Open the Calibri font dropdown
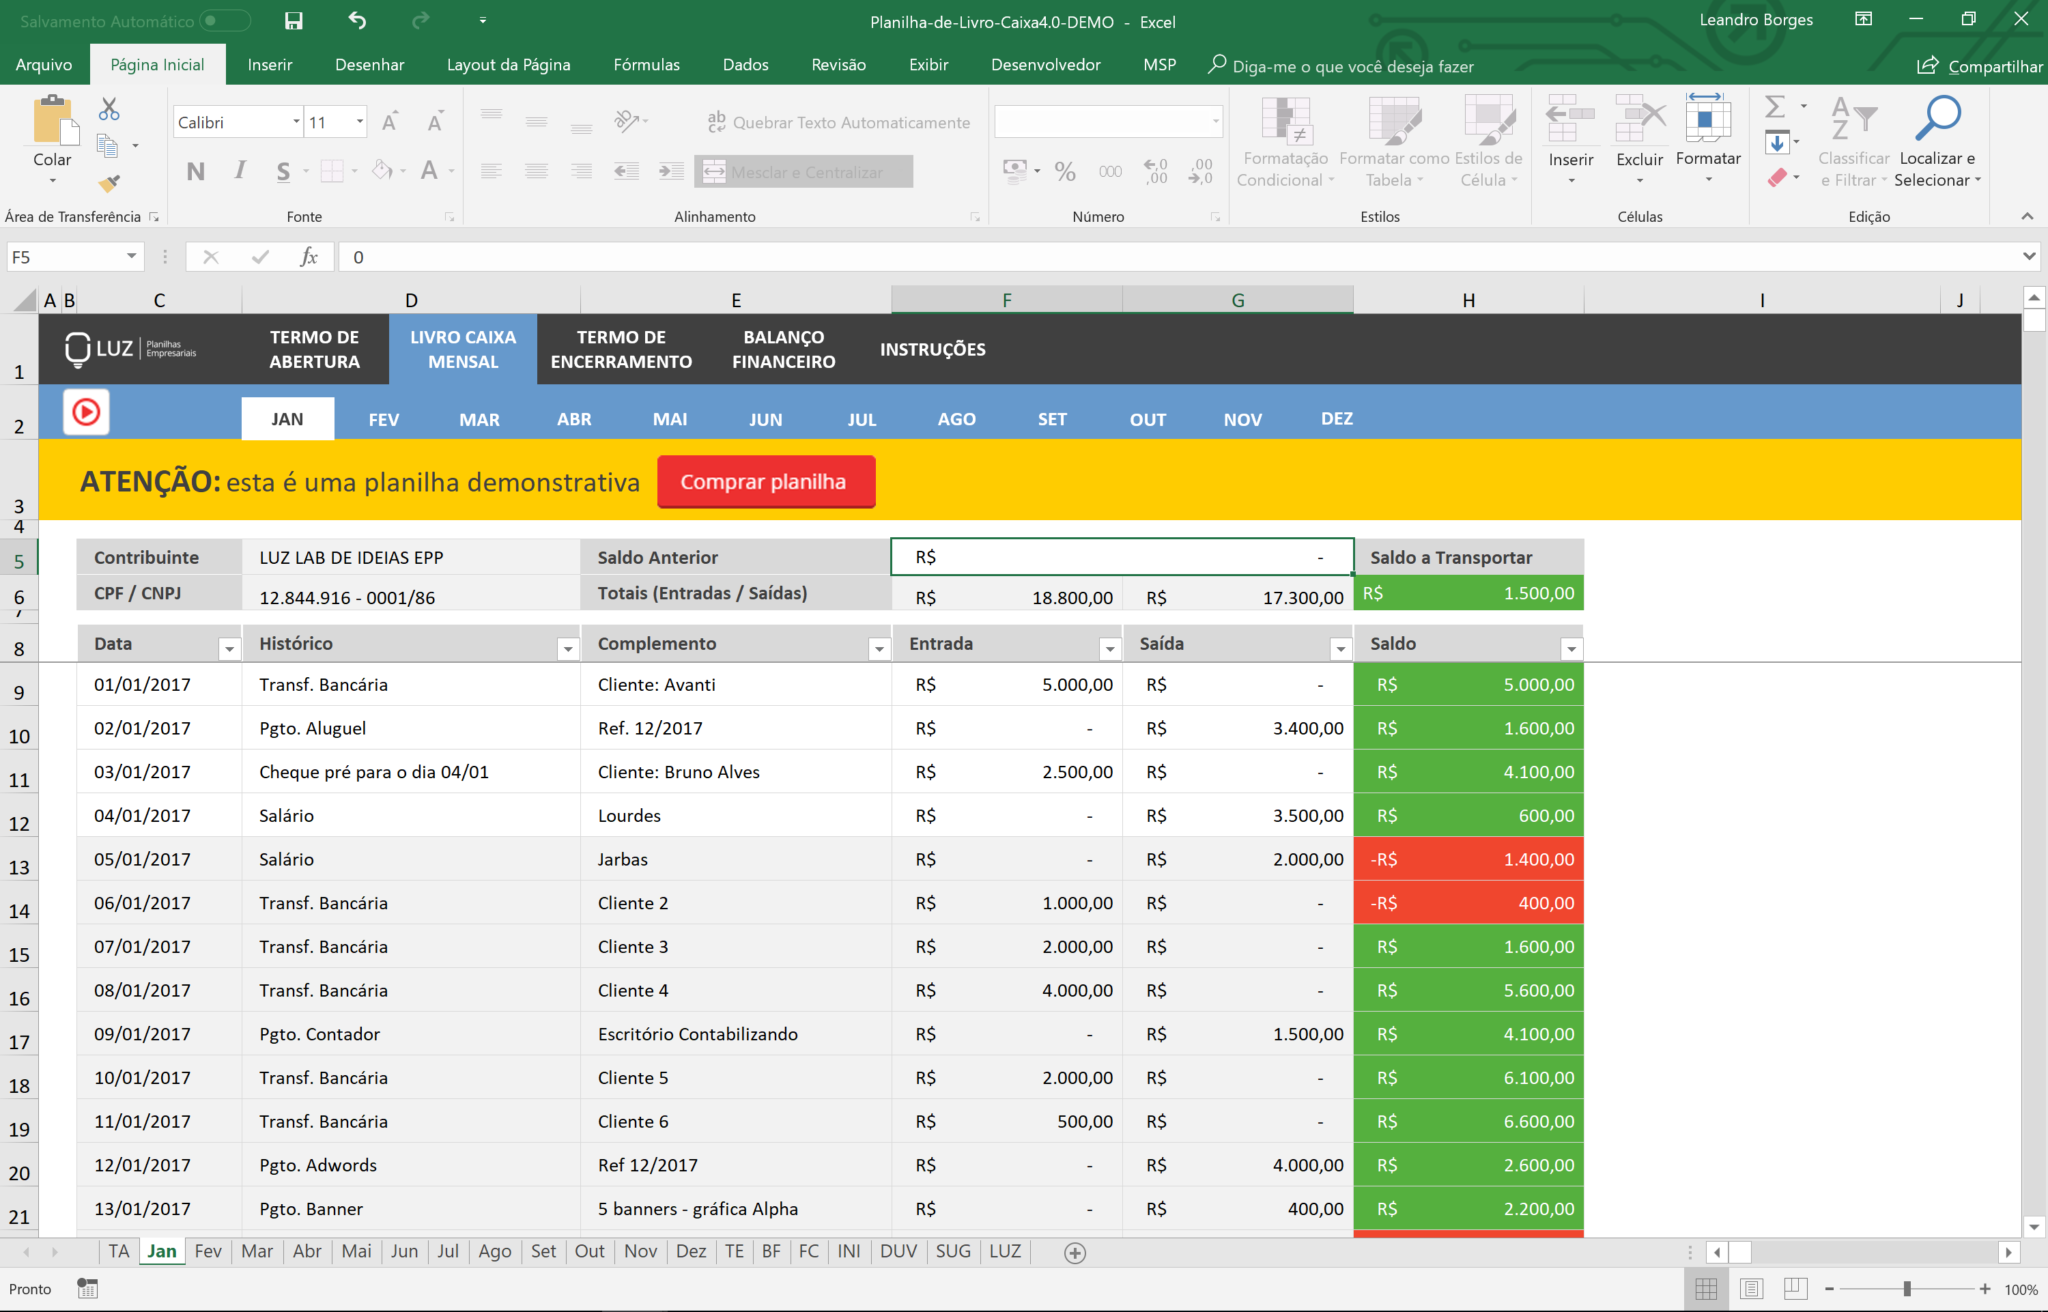 (295, 121)
